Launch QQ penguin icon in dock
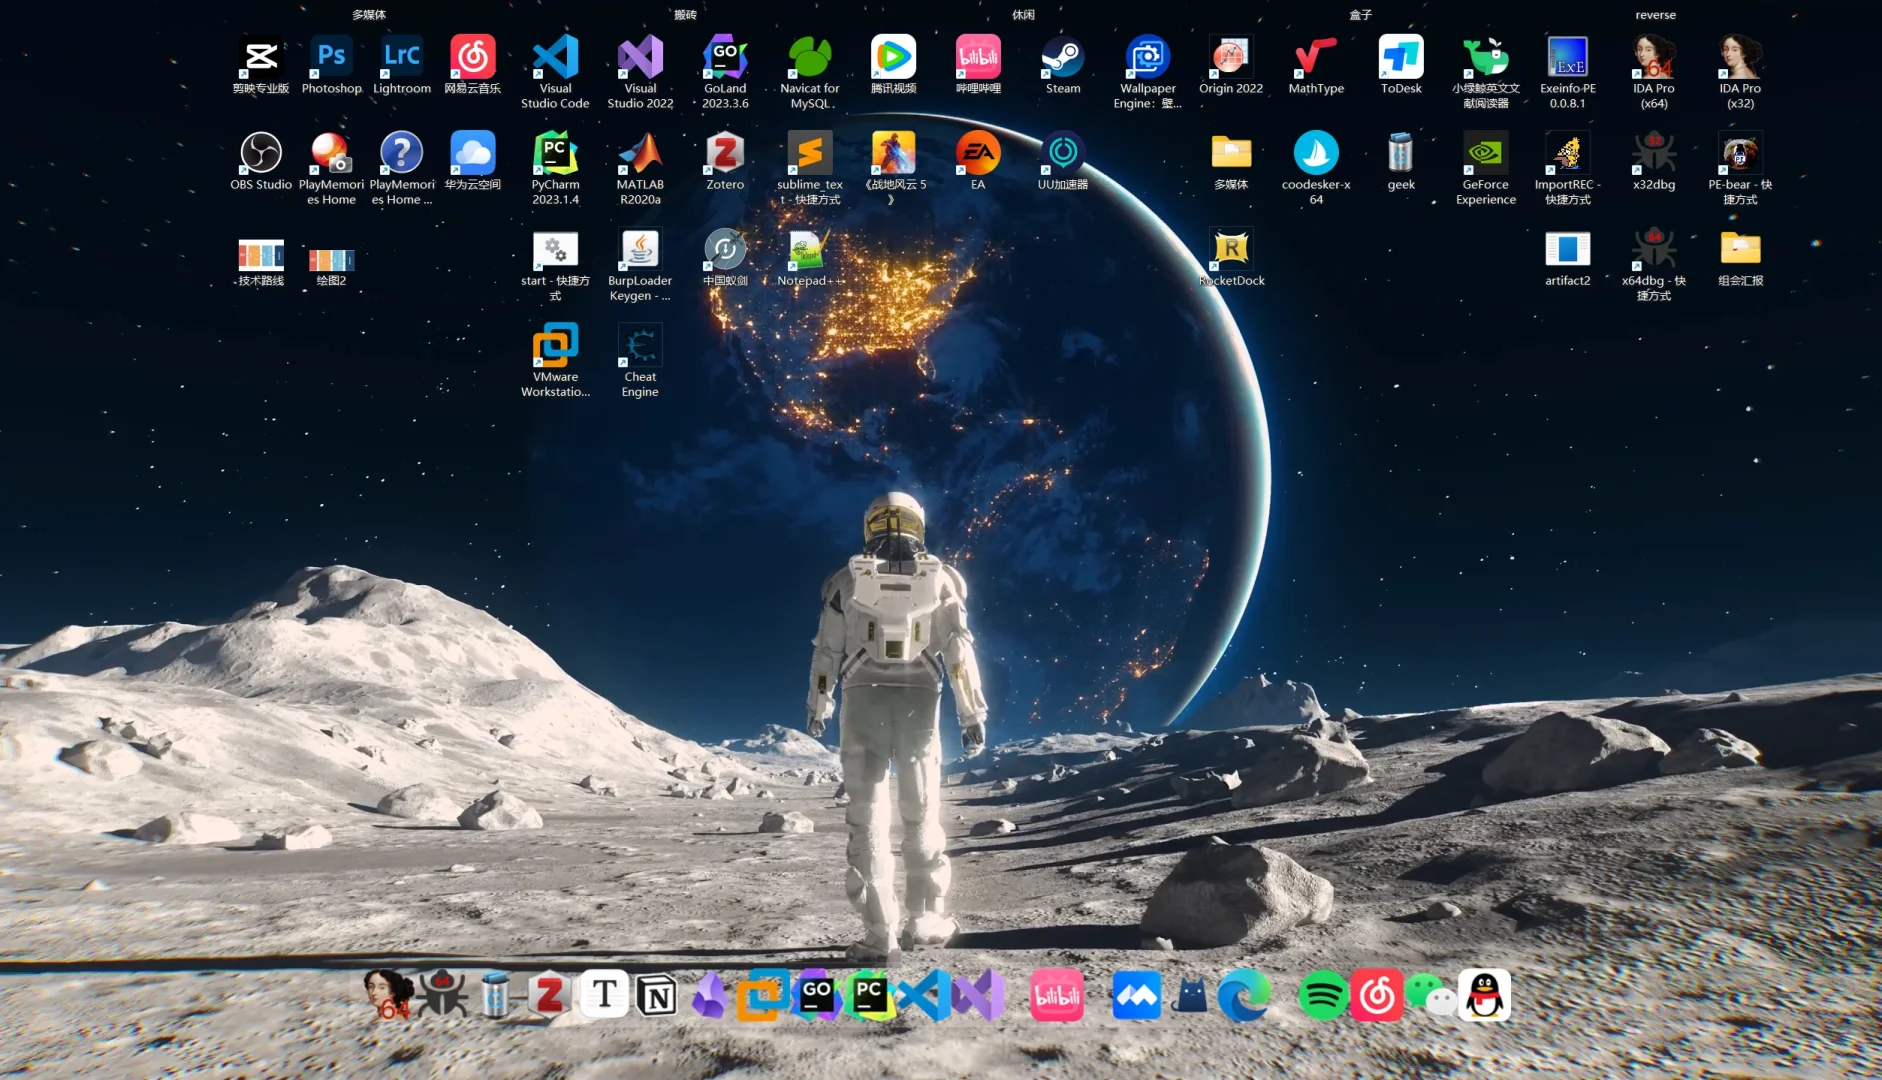This screenshot has height=1080, width=1882. (x=1485, y=995)
